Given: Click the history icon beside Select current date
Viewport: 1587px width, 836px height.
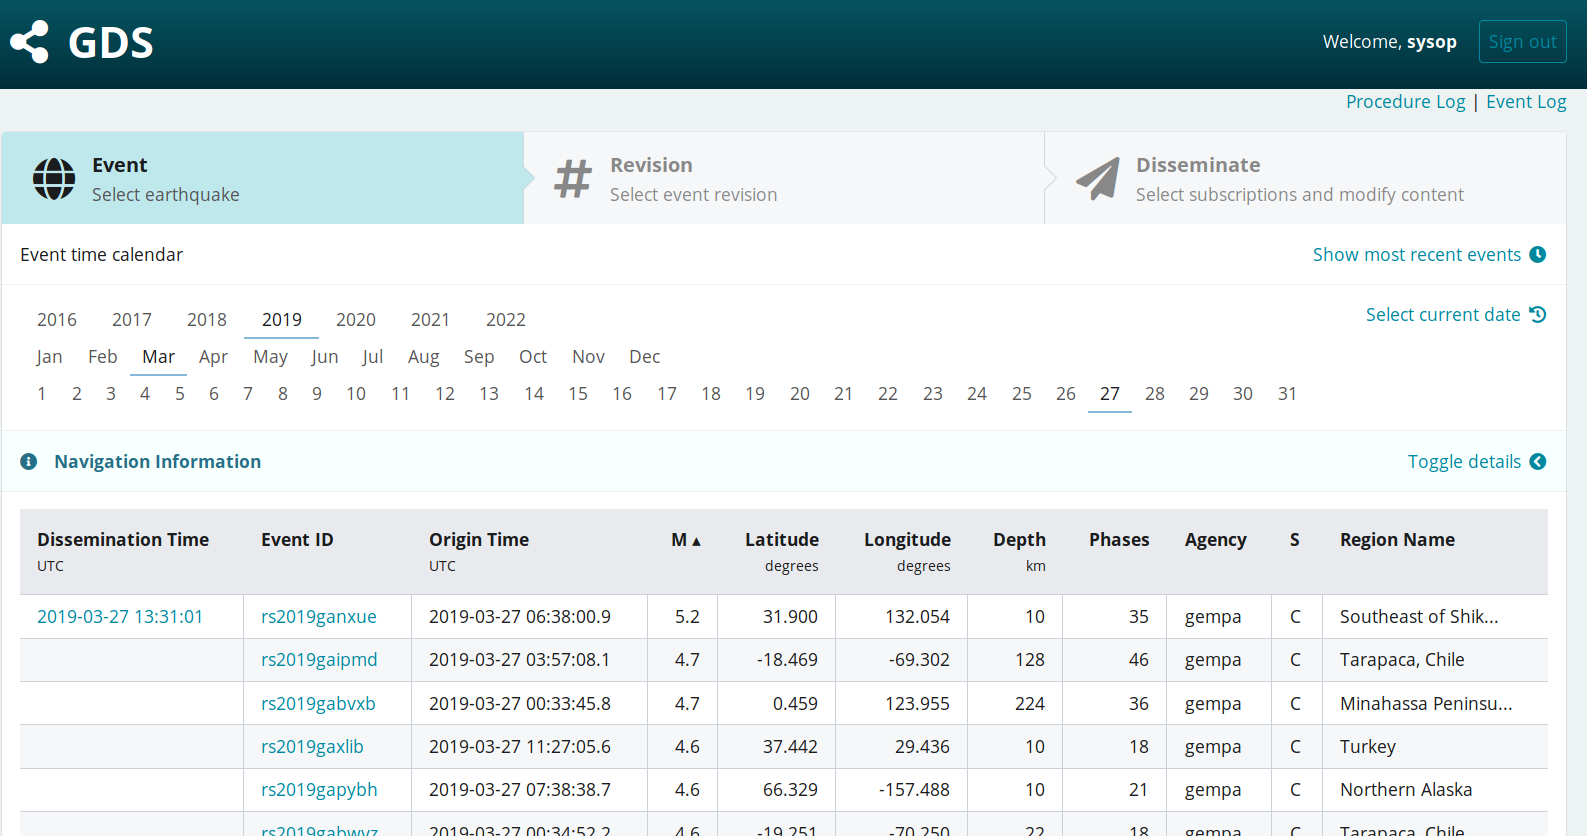Looking at the screenshot, I should 1538,315.
